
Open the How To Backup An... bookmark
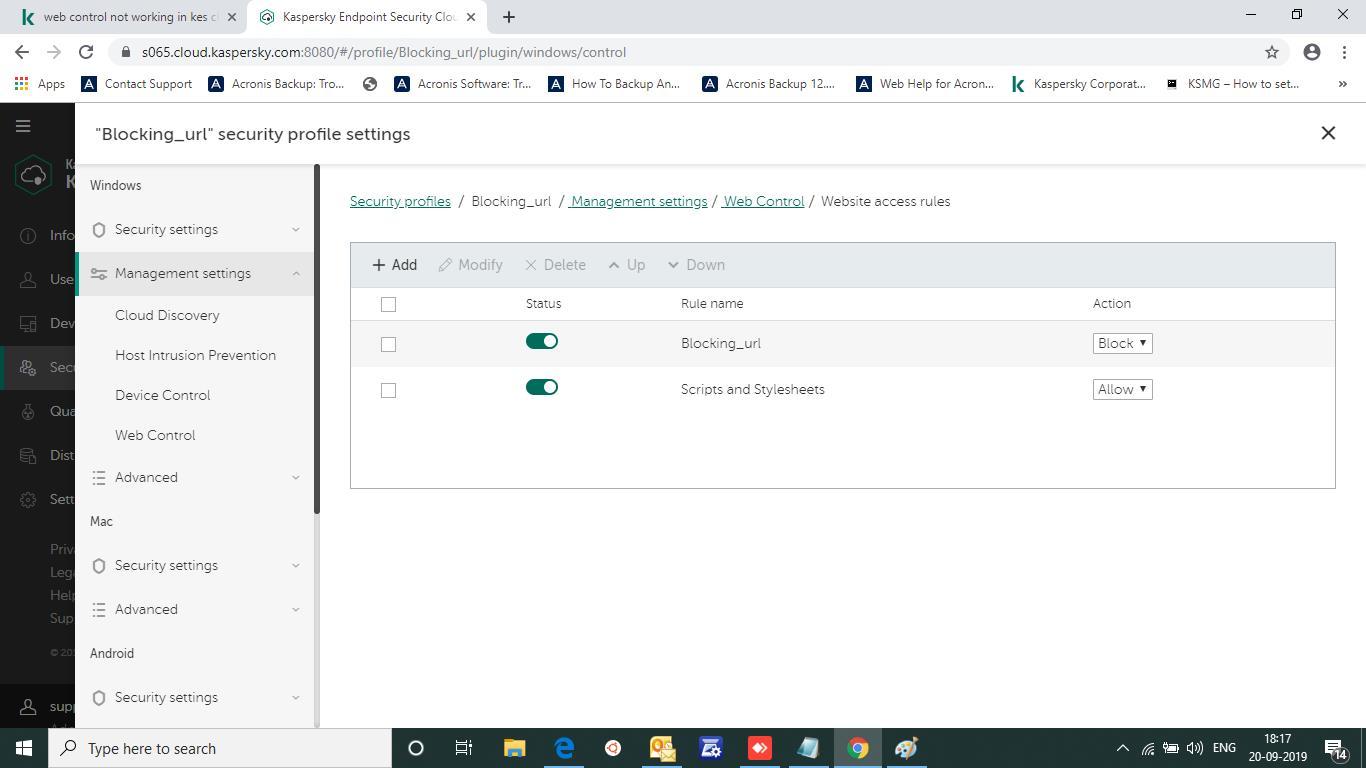[614, 84]
